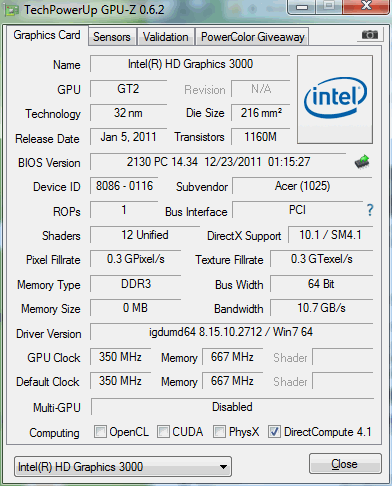Select the Graphics Card tab
The height and width of the screenshot is (486, 392).
pyautogui.click(x=47, y=35)
